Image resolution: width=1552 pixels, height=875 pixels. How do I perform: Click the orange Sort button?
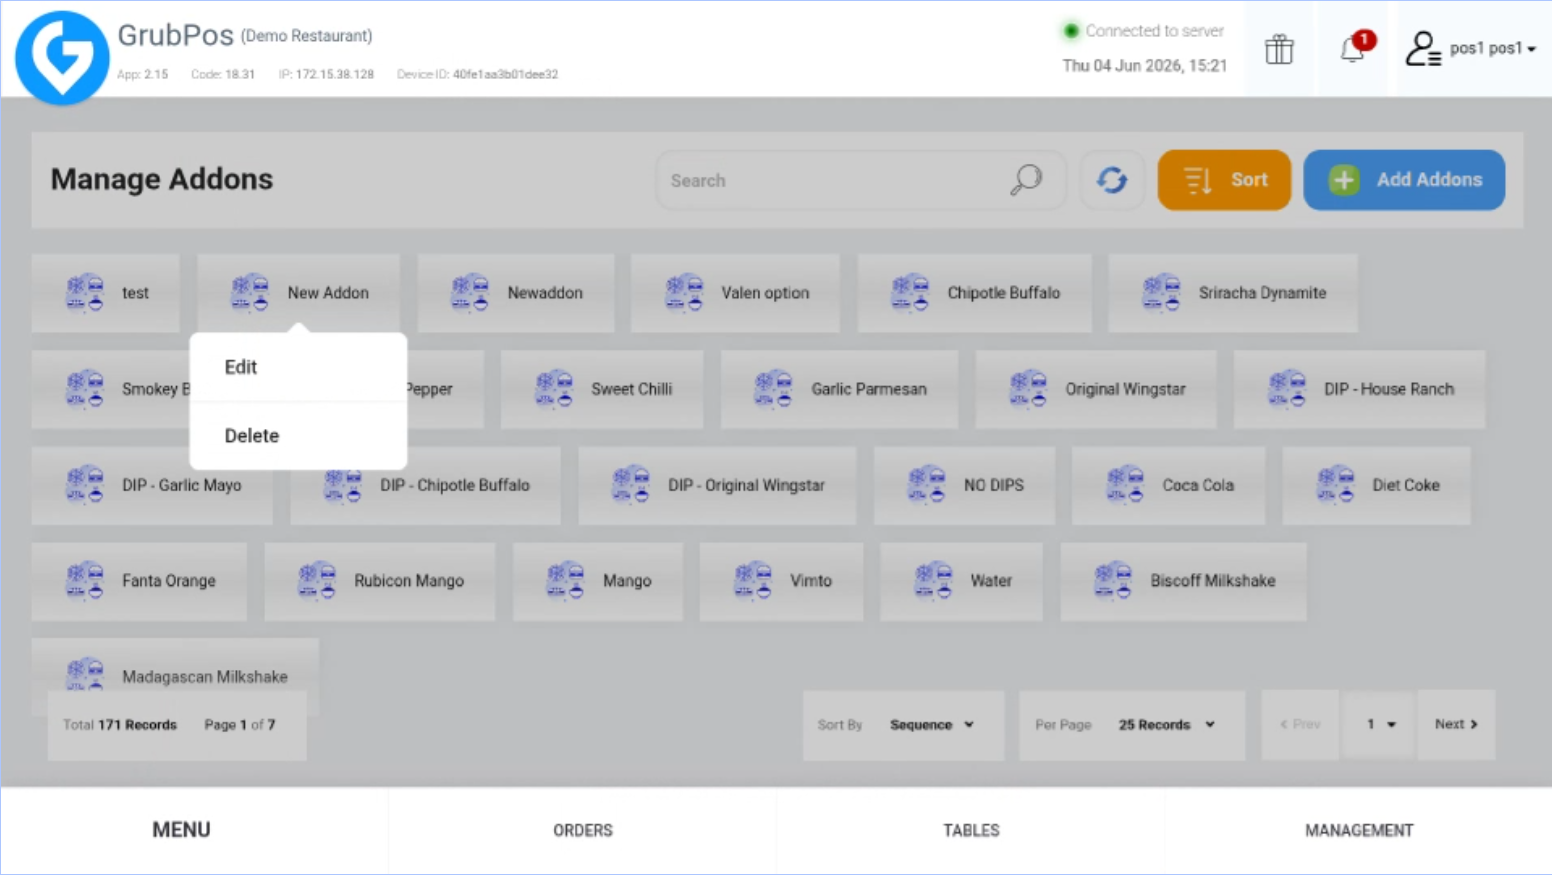click(x=1224, y=180)
